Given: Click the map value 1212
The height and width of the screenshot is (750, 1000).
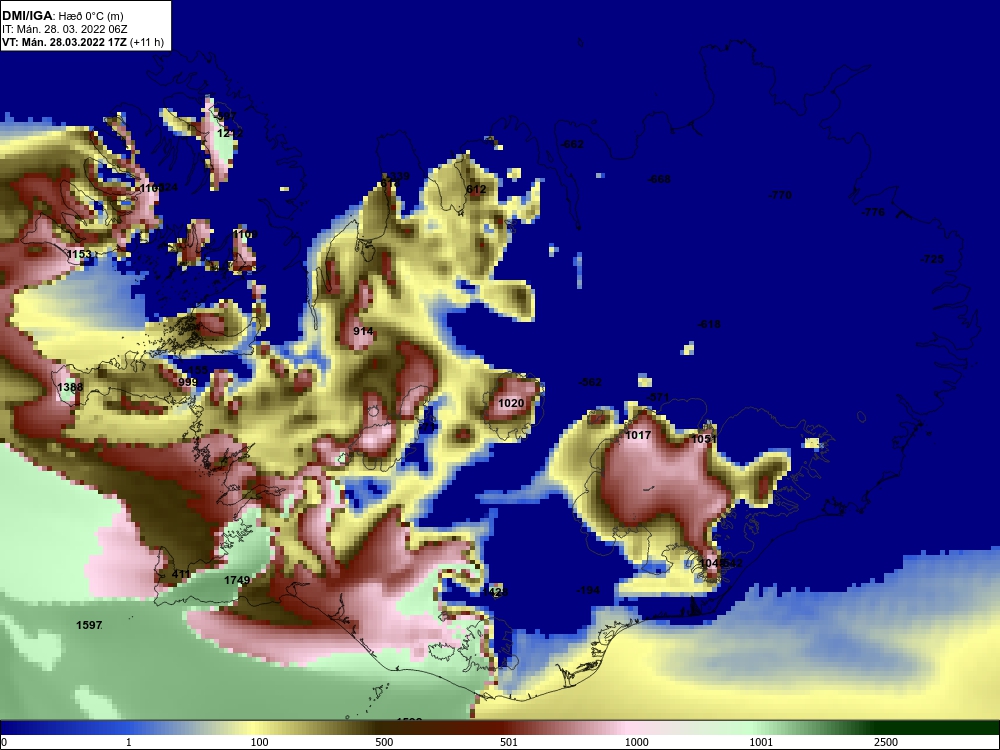Looking at the screenshot, I should click(230, 133).
